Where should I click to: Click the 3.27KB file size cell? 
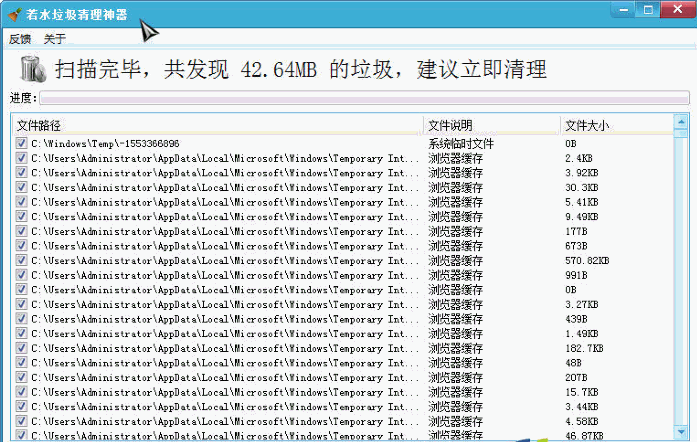[x=581, y=305]
